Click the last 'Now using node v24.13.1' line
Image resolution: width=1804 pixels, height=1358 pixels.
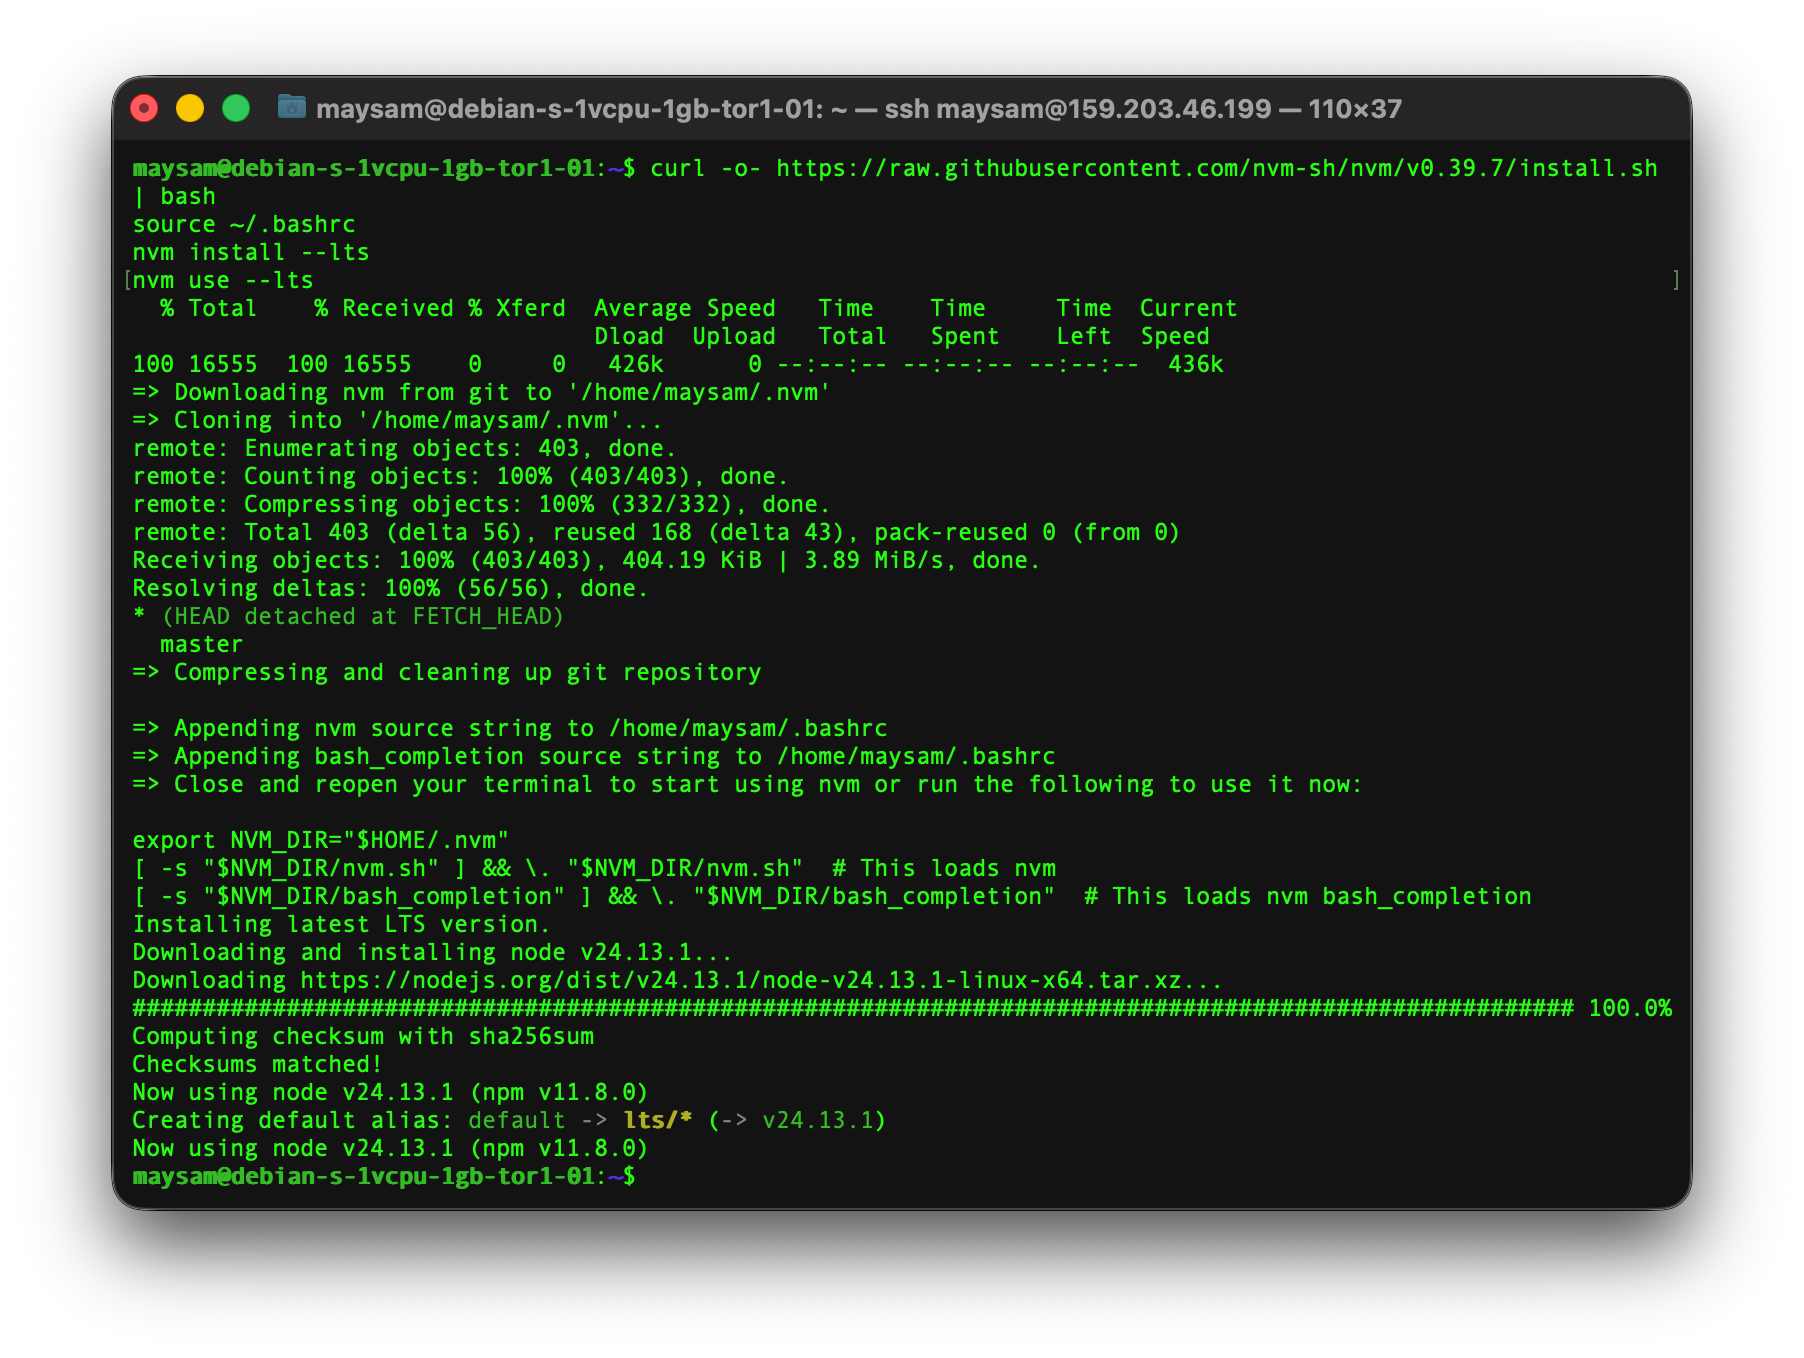(x=390, y=1148)
